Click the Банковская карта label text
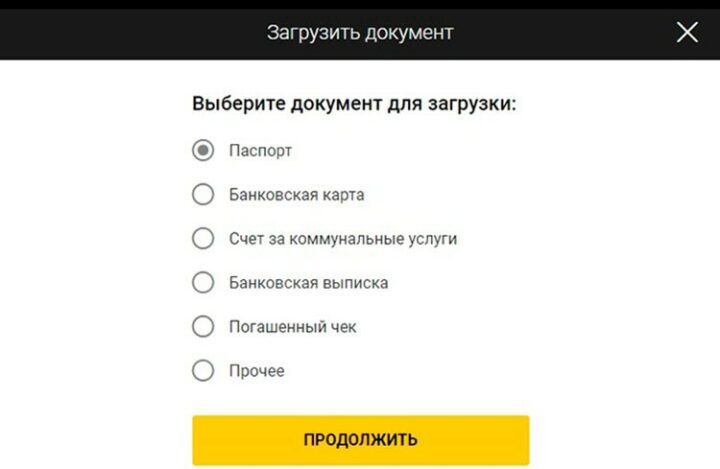The image size is (720, 469). 297,195
